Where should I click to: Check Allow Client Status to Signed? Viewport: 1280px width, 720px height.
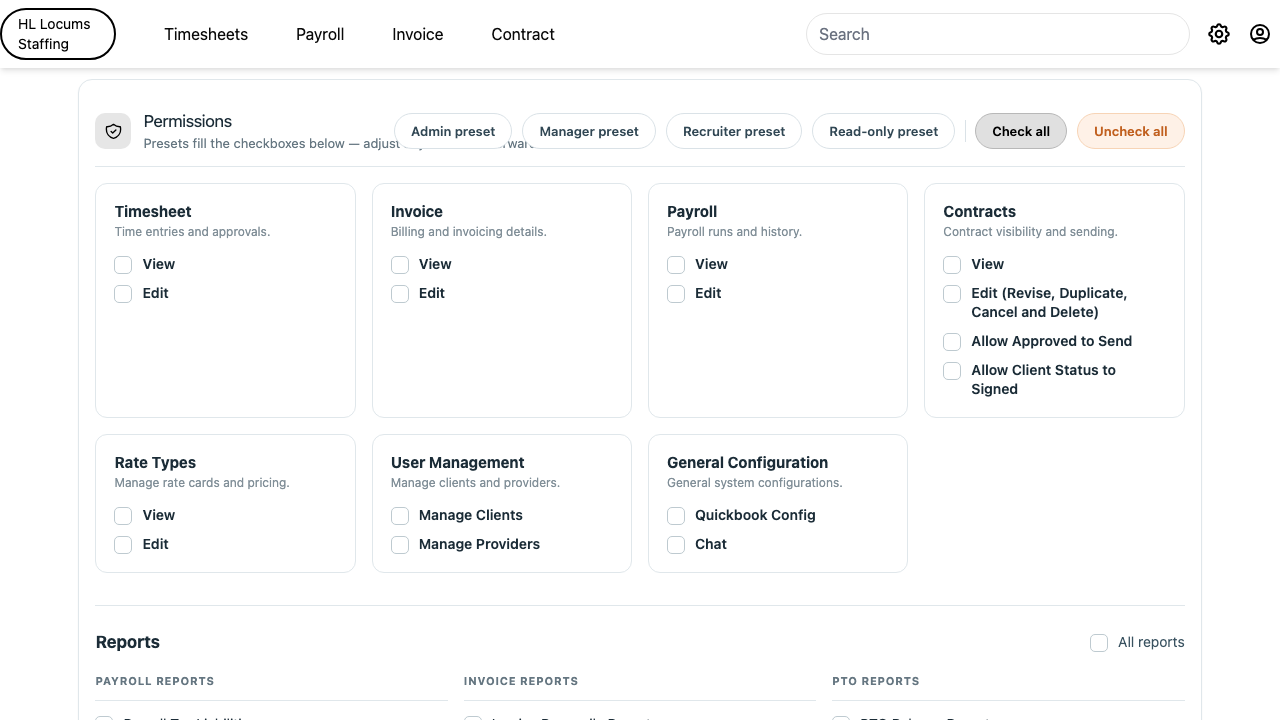952,371
